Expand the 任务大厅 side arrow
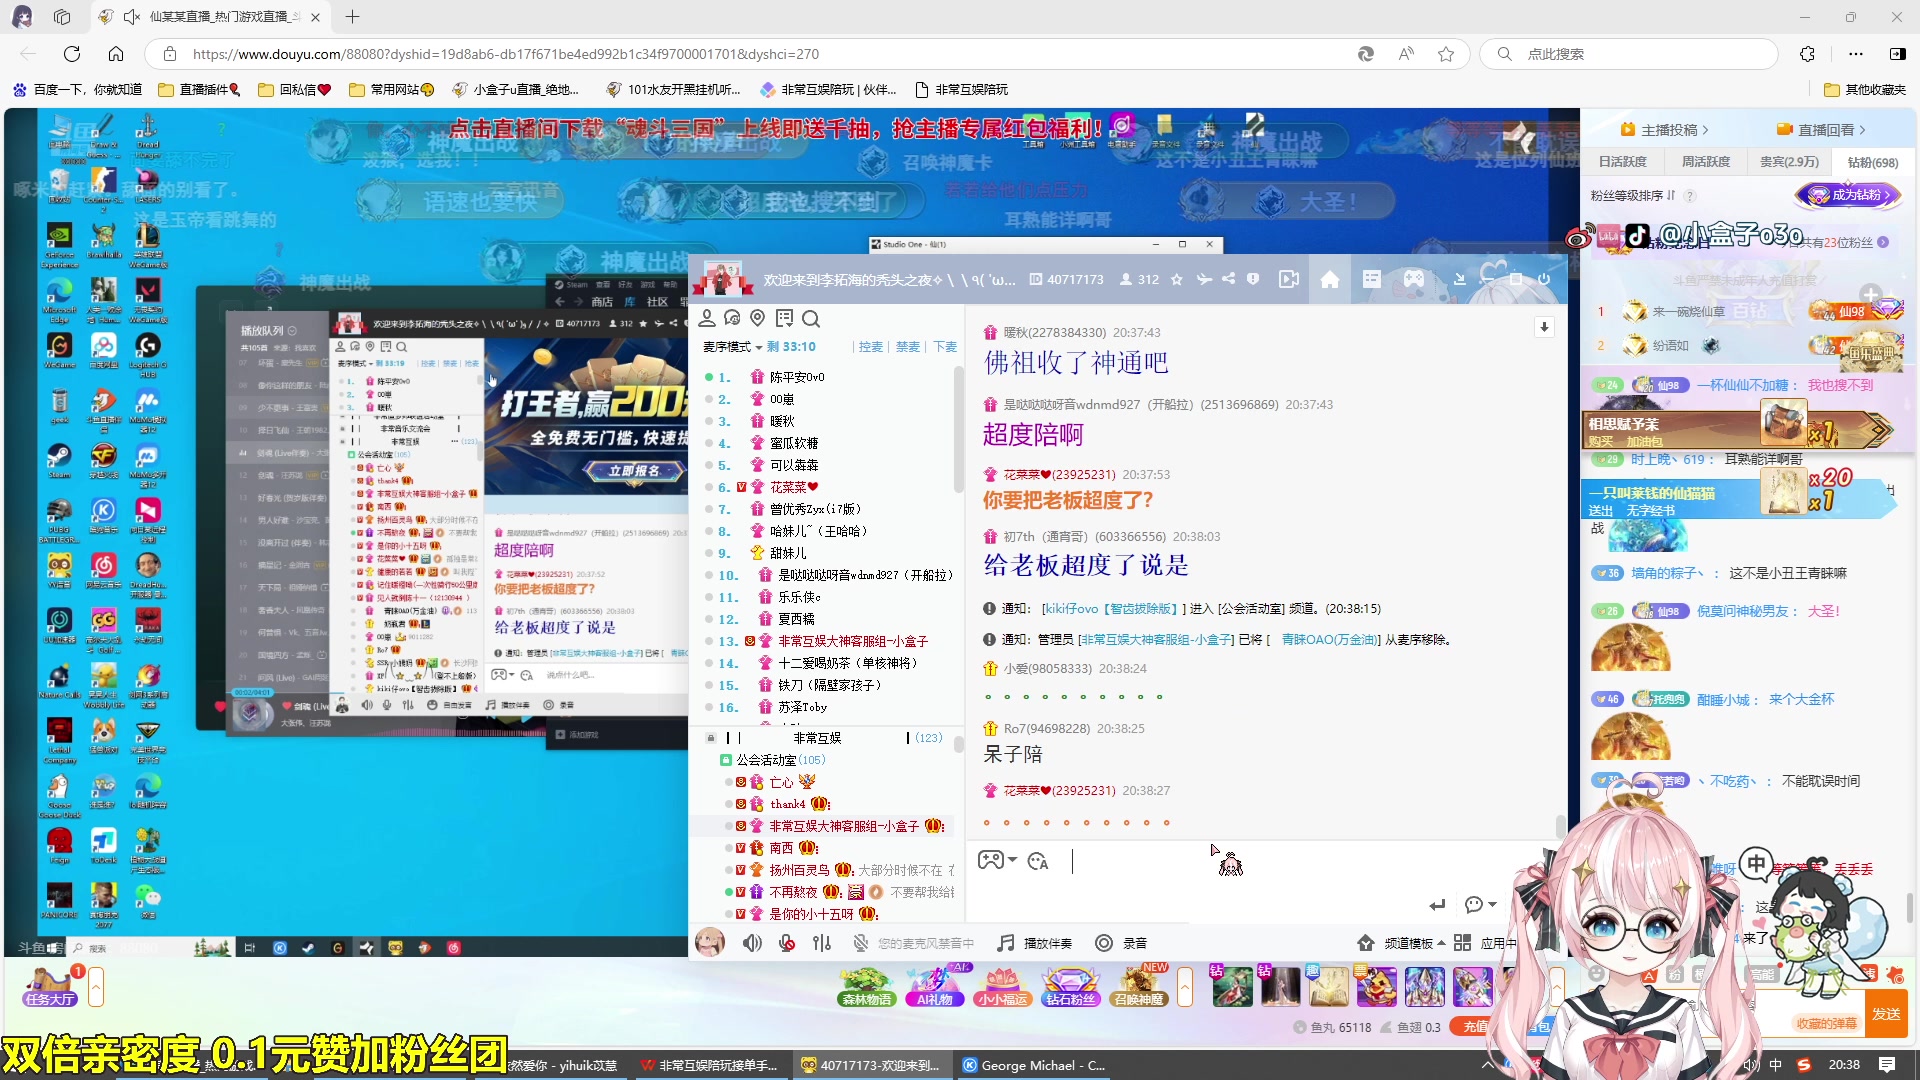The width and height of the screenshot is (1920, 1080). 96,987
